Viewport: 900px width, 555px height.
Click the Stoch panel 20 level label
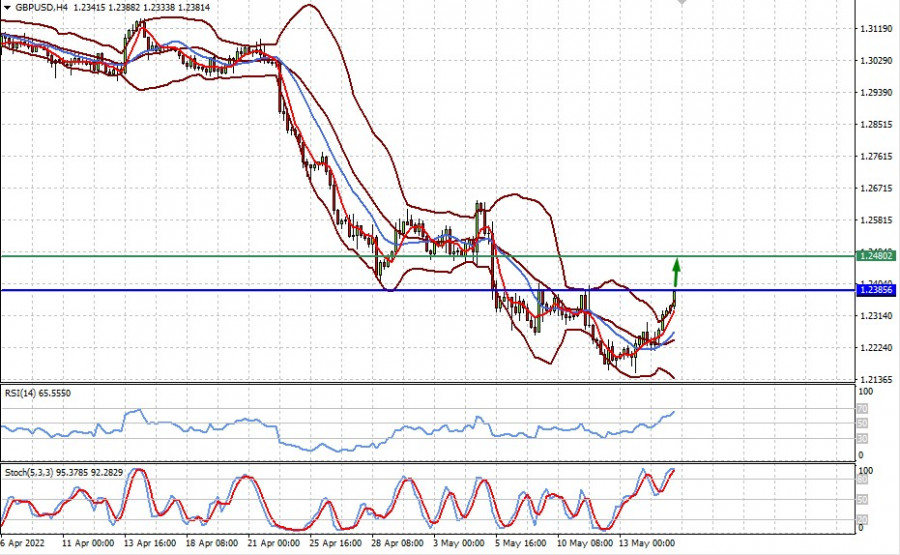(862, 520)
